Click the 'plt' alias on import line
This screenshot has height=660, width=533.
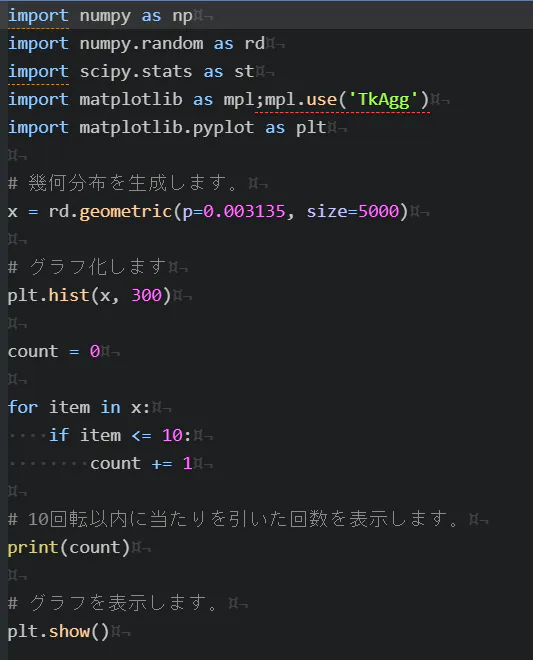(x=311, y=128)
